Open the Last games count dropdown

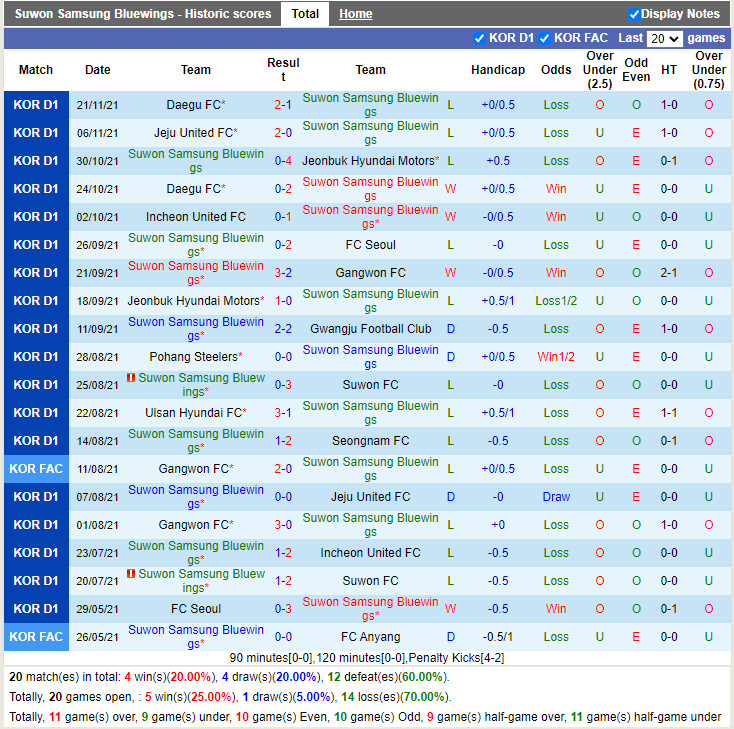point(664,38)
